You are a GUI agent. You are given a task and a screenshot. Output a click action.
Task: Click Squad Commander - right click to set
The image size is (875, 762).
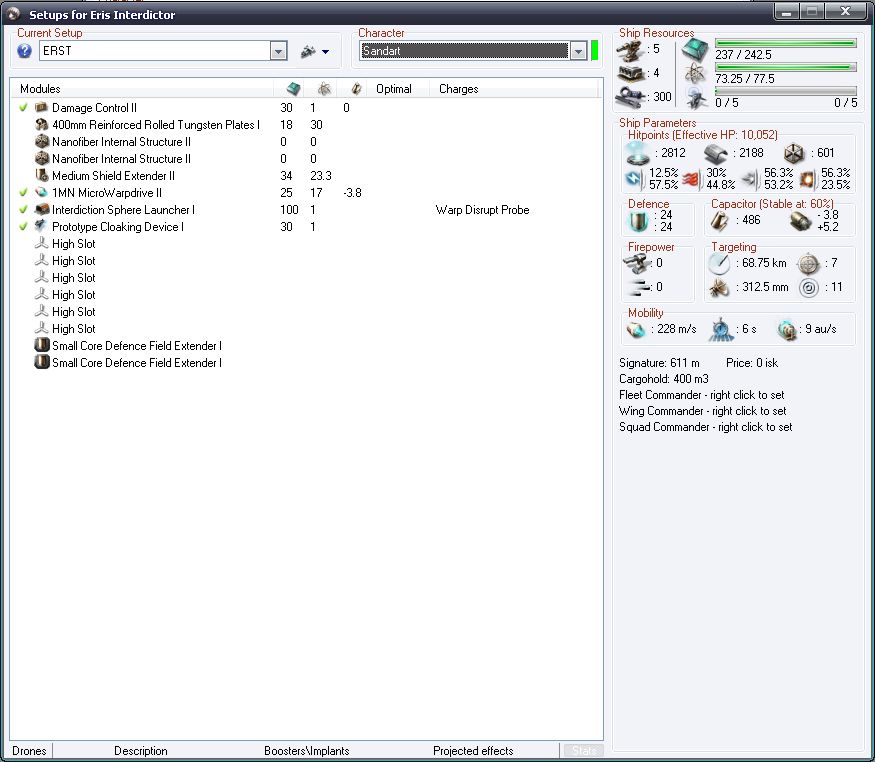pos(705,427)
